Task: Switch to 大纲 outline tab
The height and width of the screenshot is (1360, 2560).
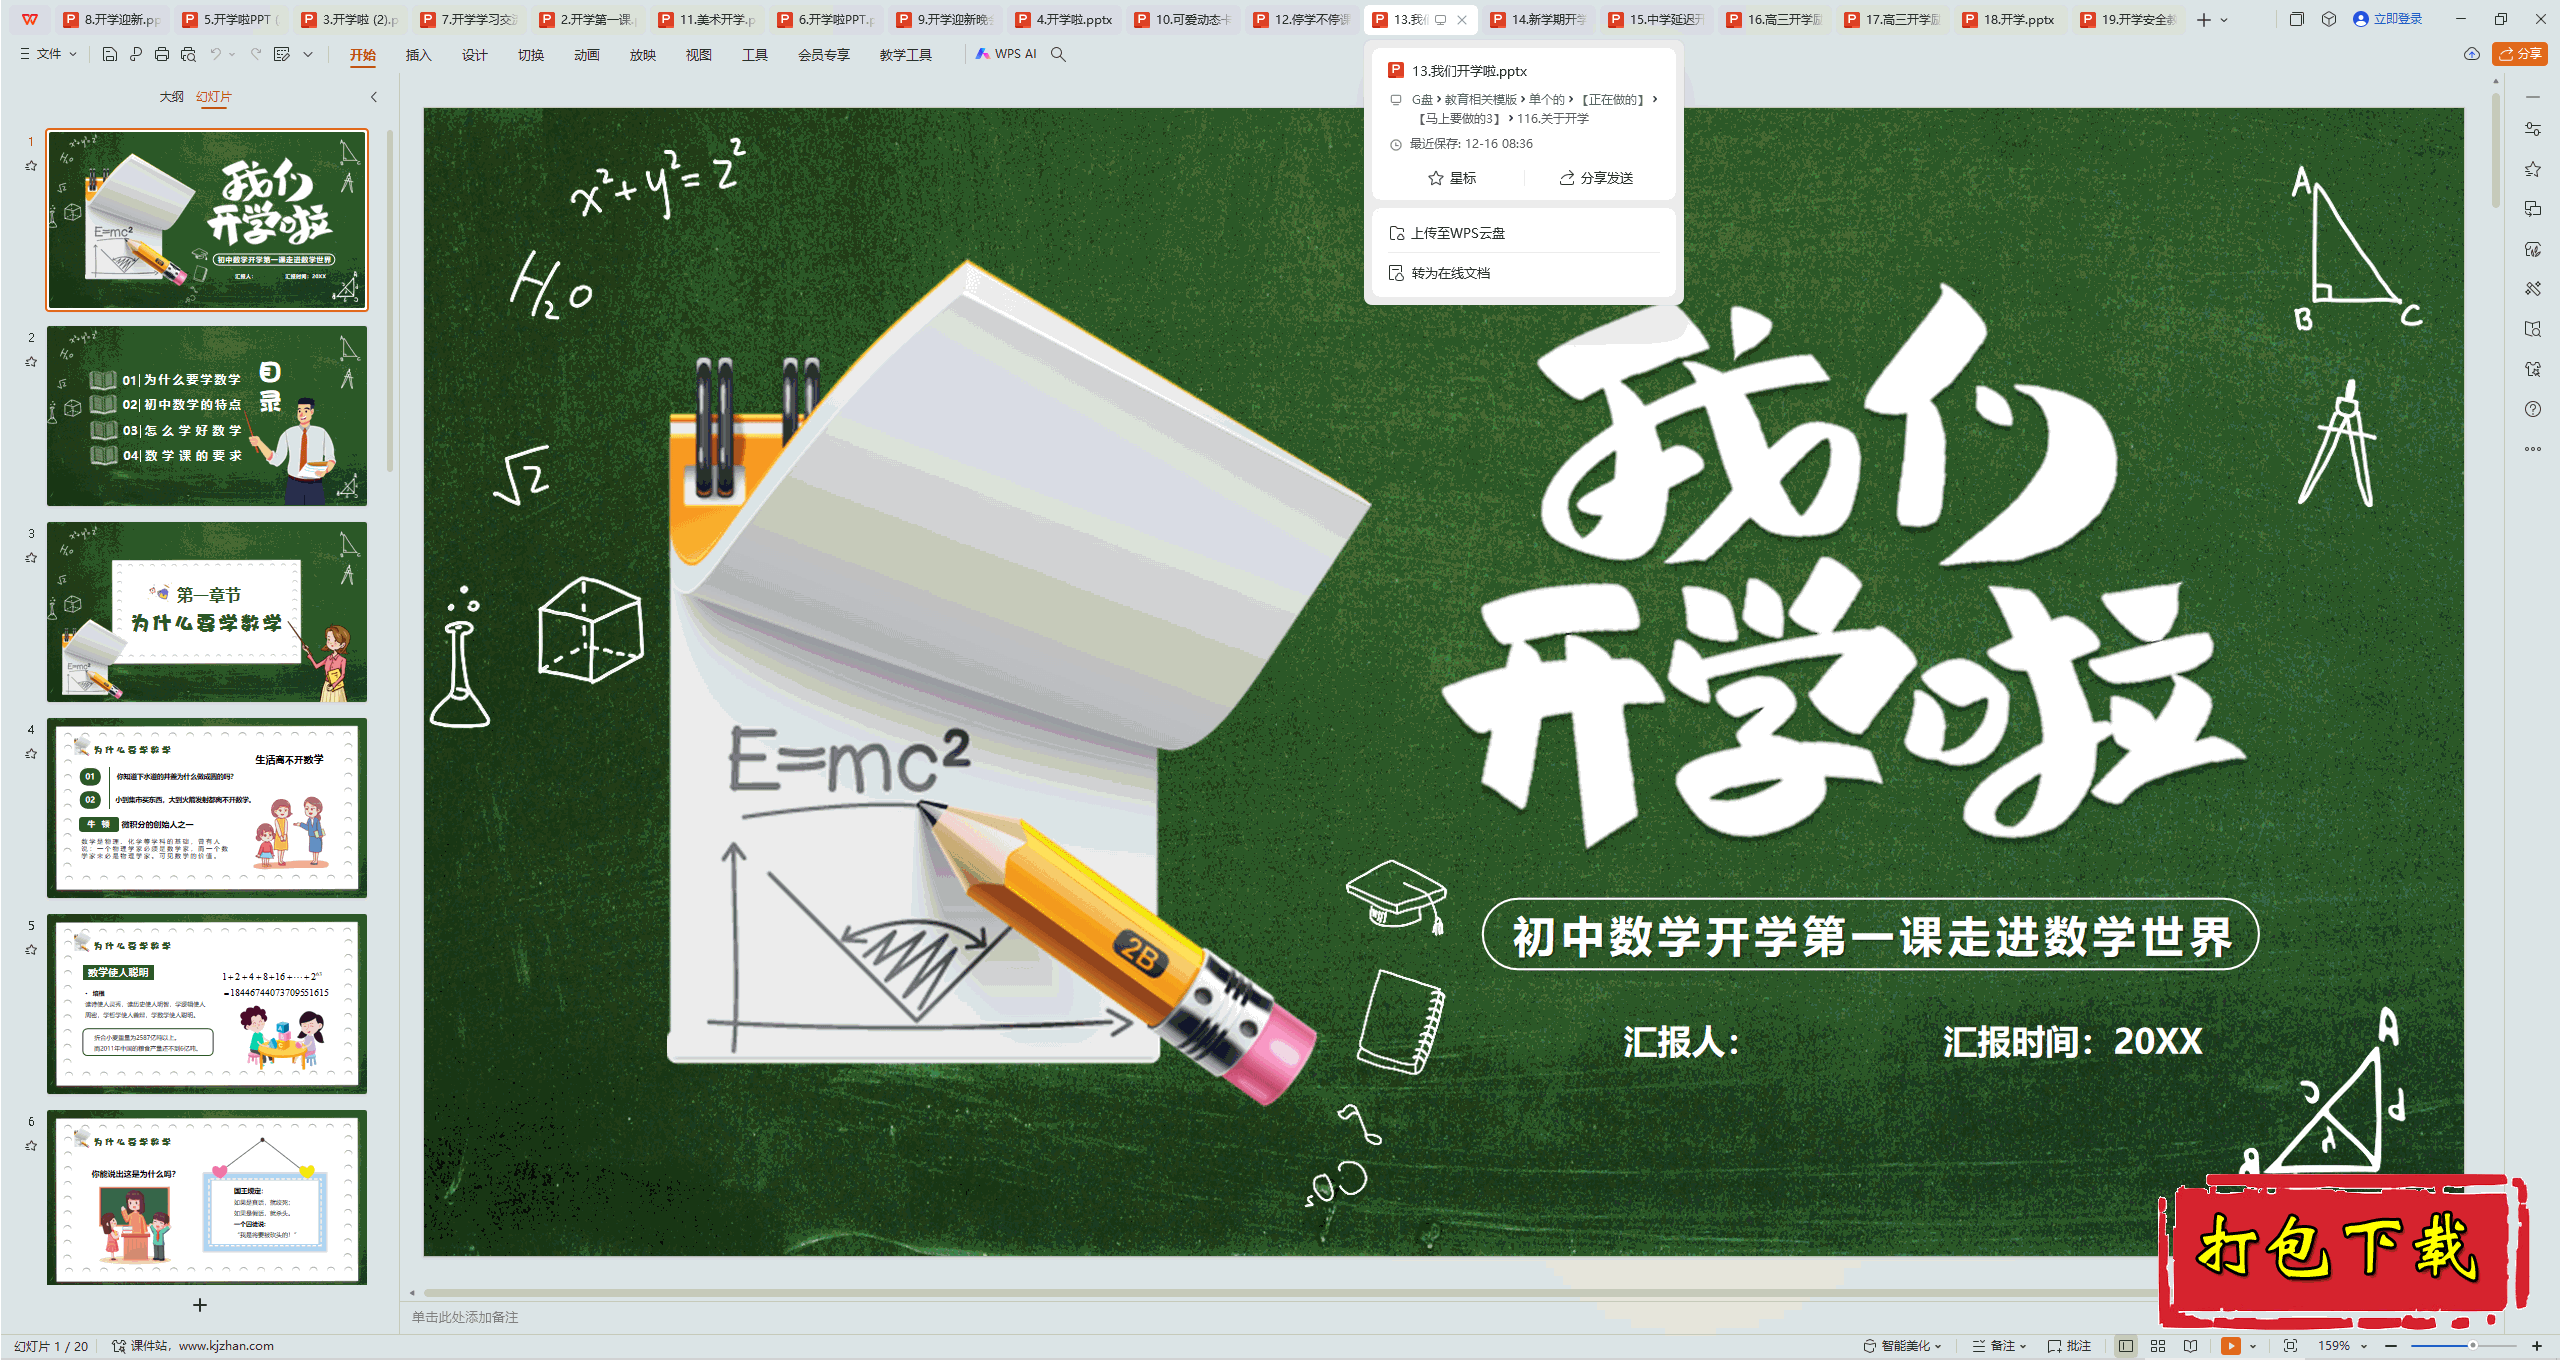Action: [x=171, y=97]
